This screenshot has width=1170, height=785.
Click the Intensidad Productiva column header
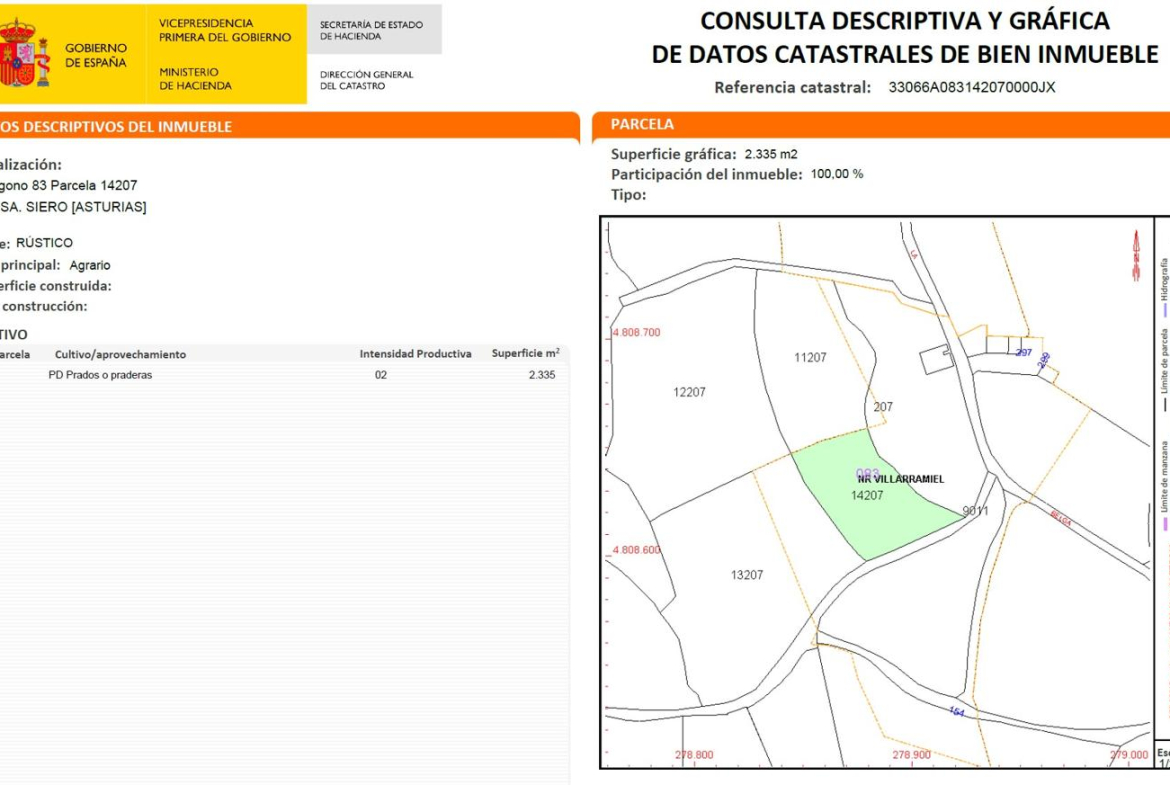coord(415,354)
